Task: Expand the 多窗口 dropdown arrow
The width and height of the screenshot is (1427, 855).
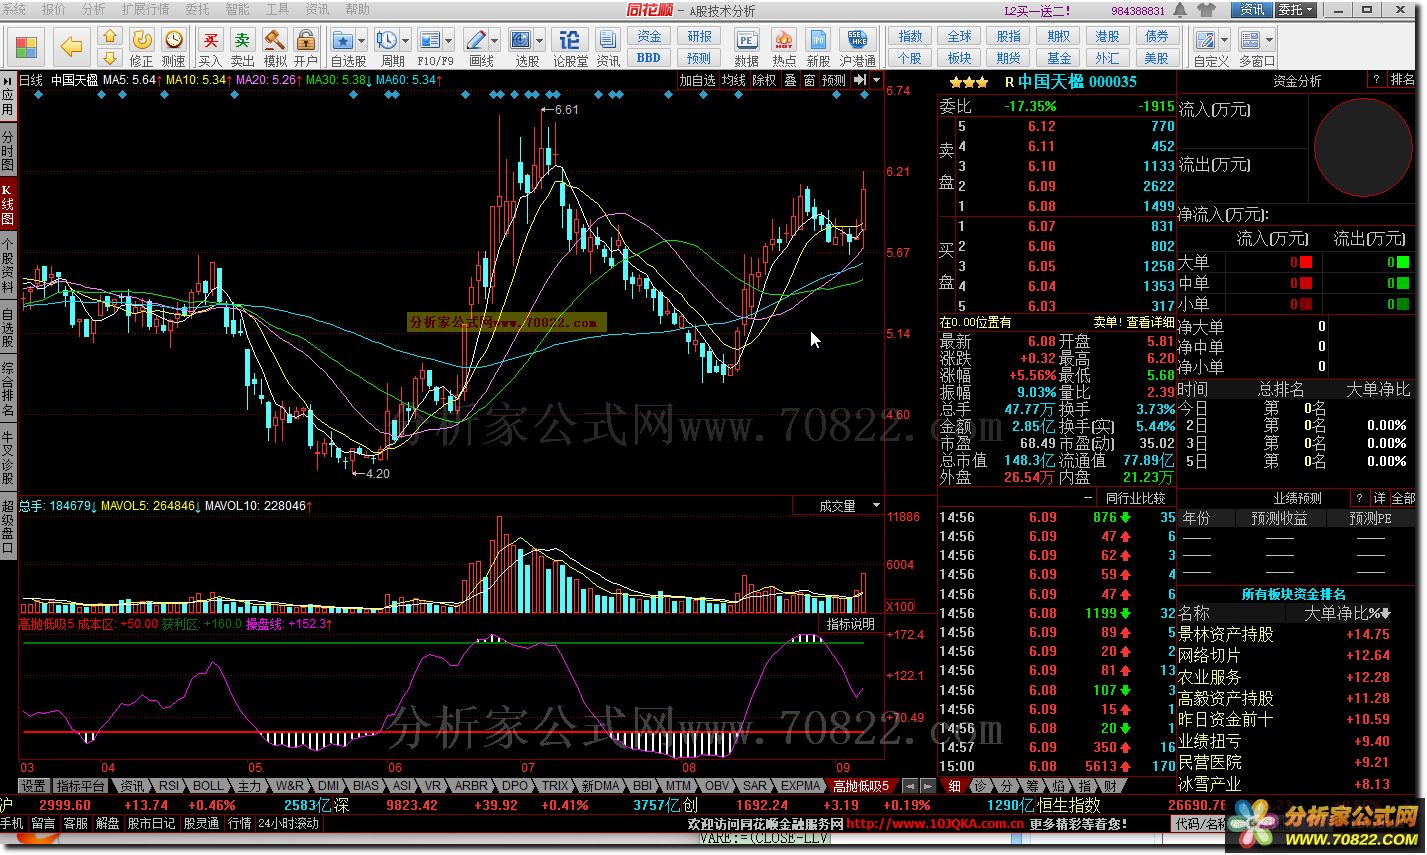Action: tap(1269, 41)
